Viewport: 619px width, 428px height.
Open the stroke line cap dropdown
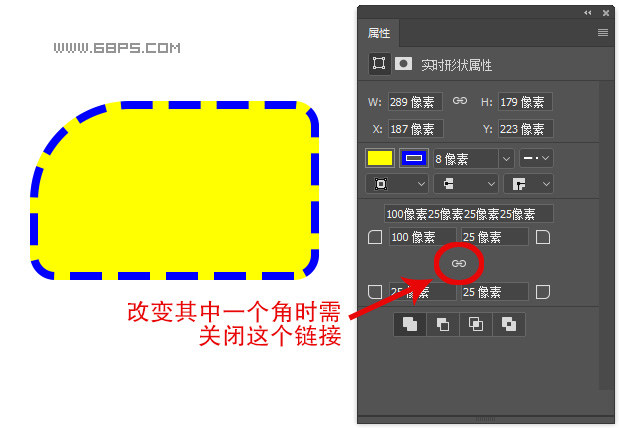466,184
